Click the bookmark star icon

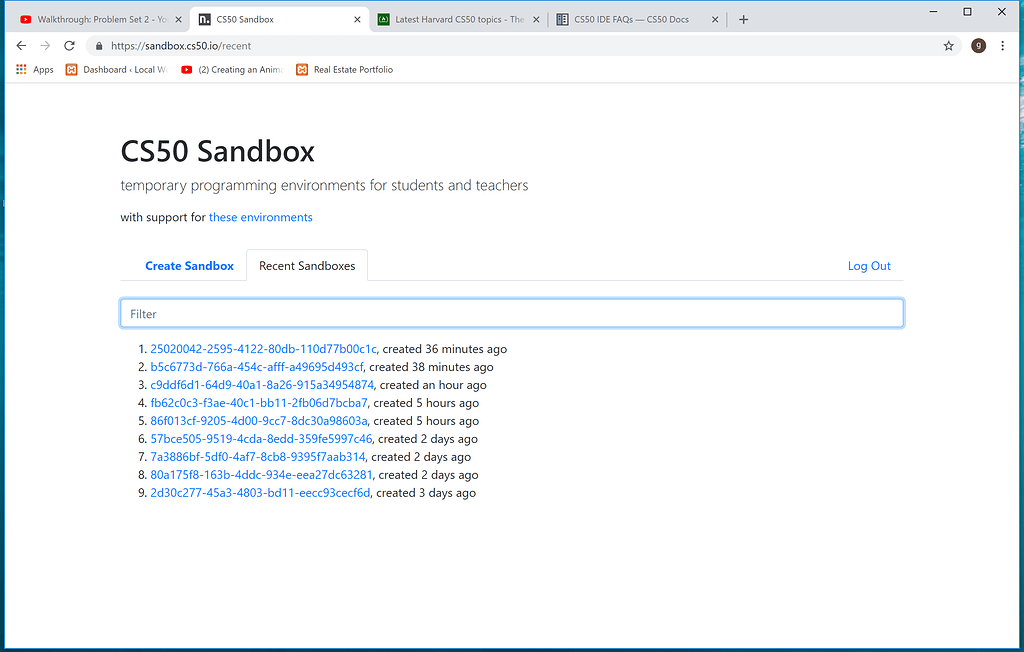coord(948,45)
